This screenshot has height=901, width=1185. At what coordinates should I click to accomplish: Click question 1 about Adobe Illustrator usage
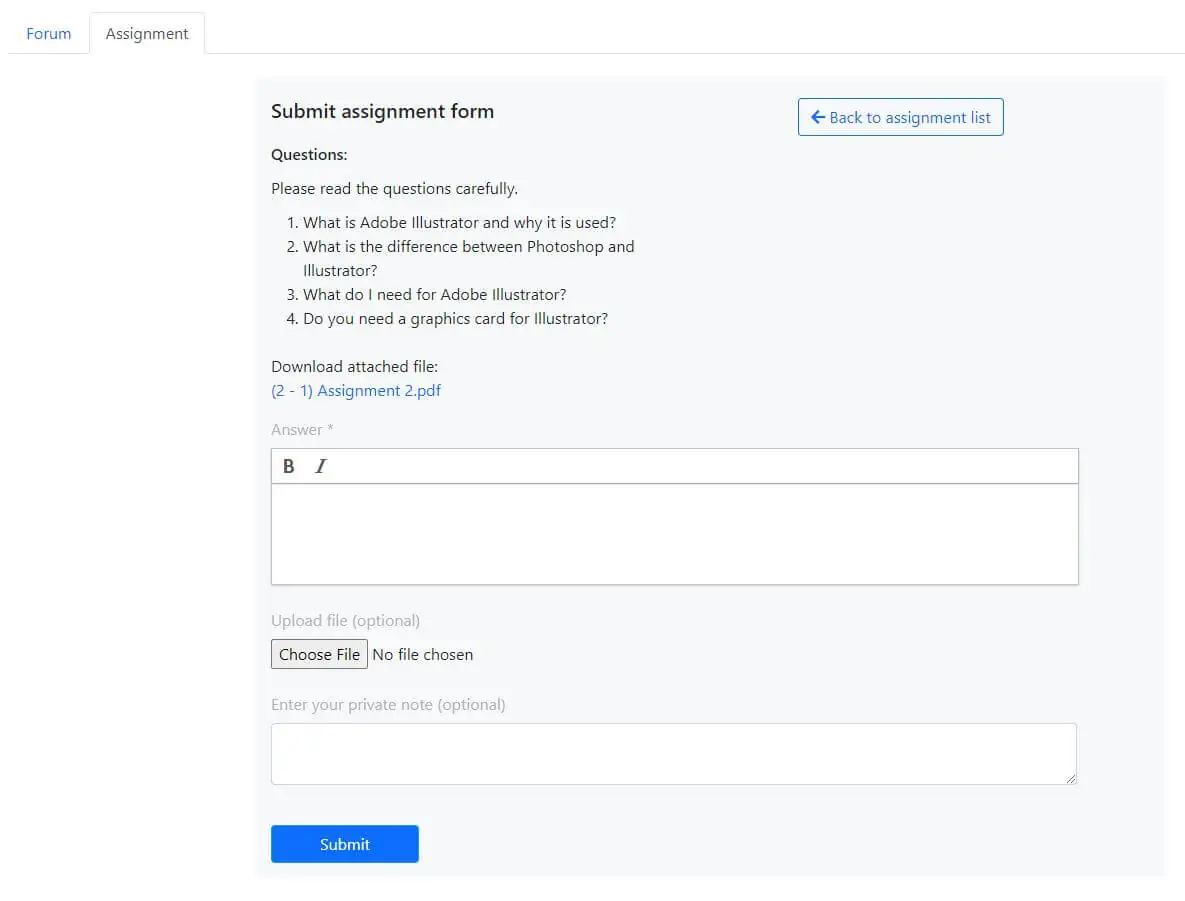(x=459, y=223)
